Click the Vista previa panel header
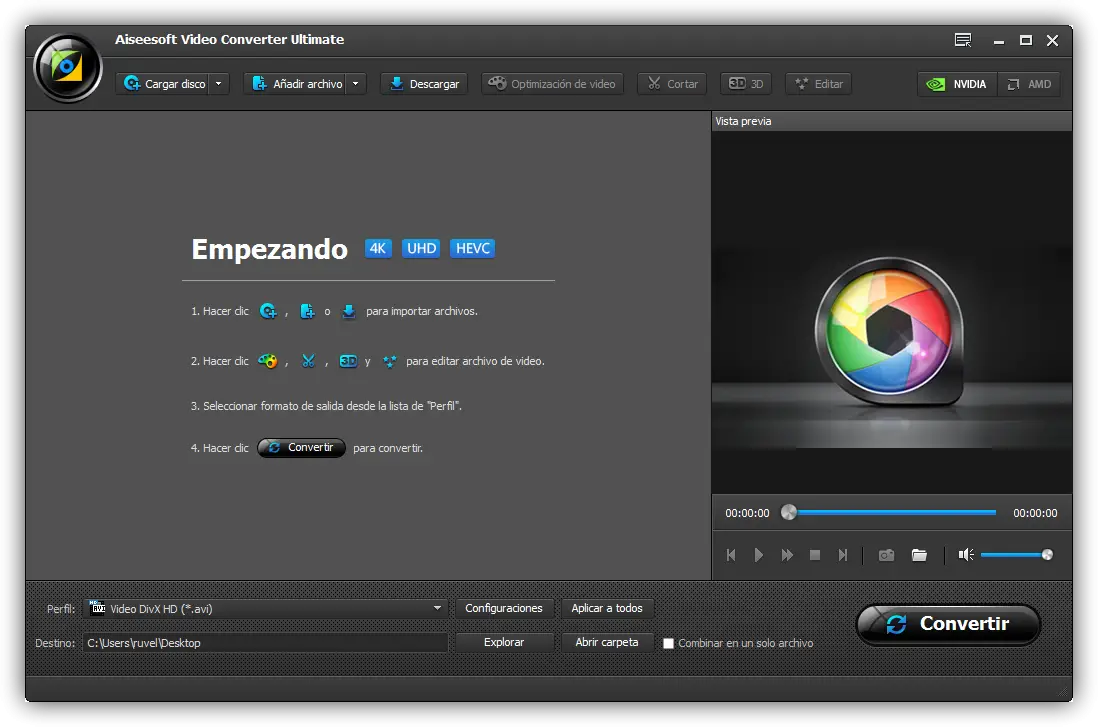1098x727 pixels. tap(891, 121)
